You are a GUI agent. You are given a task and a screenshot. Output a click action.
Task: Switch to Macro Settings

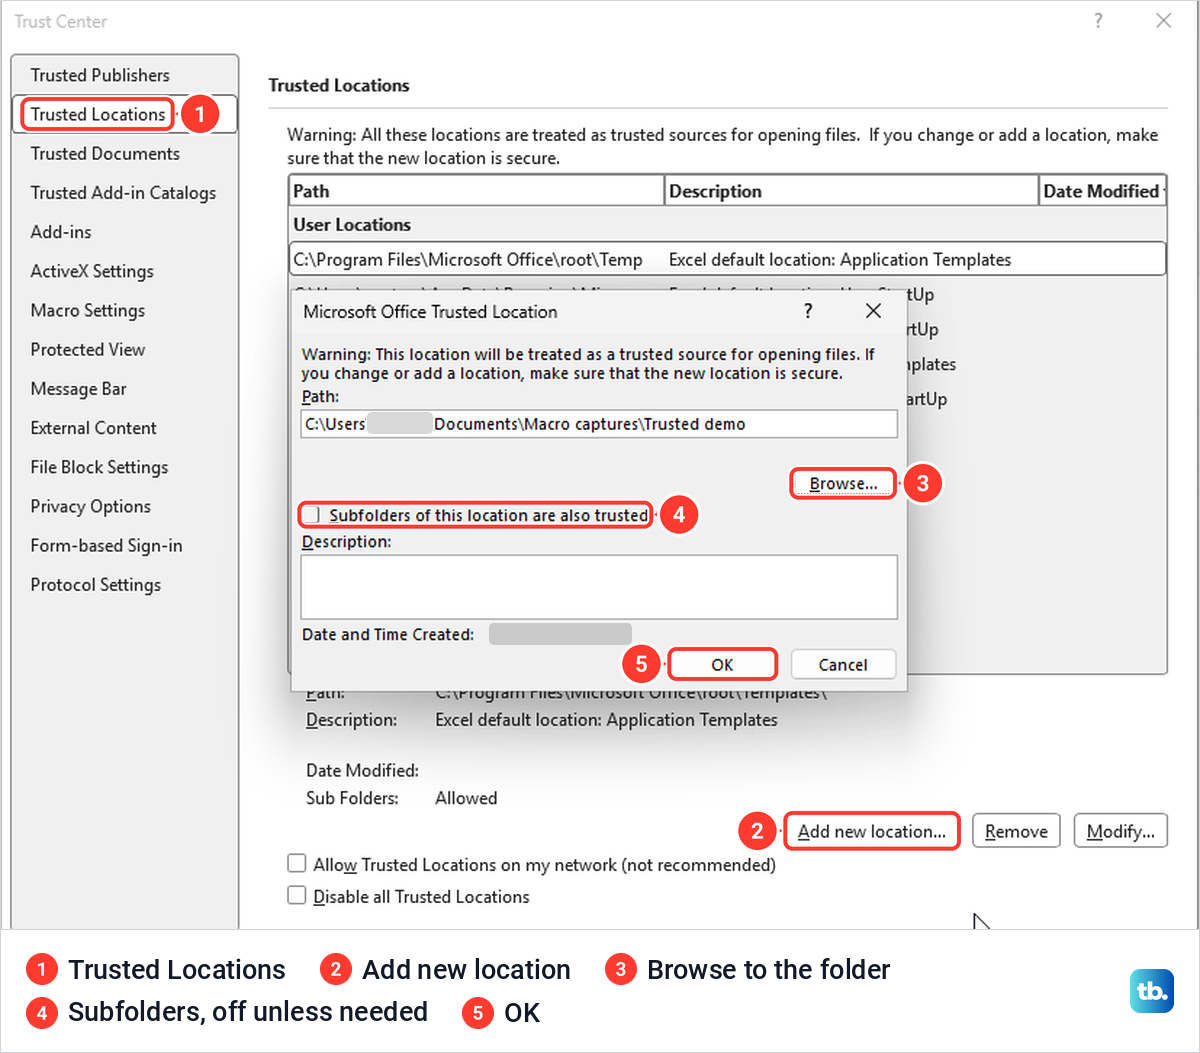coord(88,310)
